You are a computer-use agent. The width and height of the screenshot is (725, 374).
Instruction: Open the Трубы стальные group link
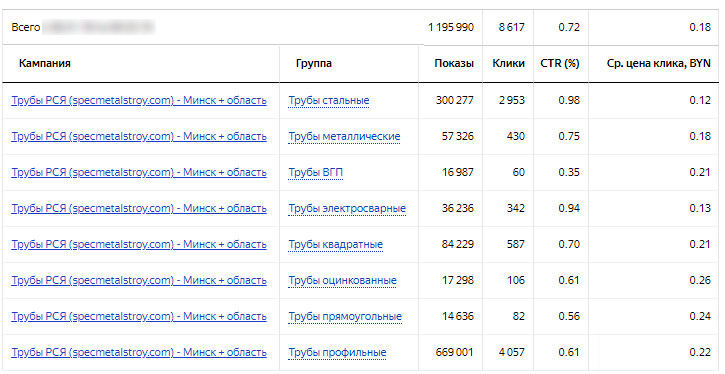tap(329, 100)
